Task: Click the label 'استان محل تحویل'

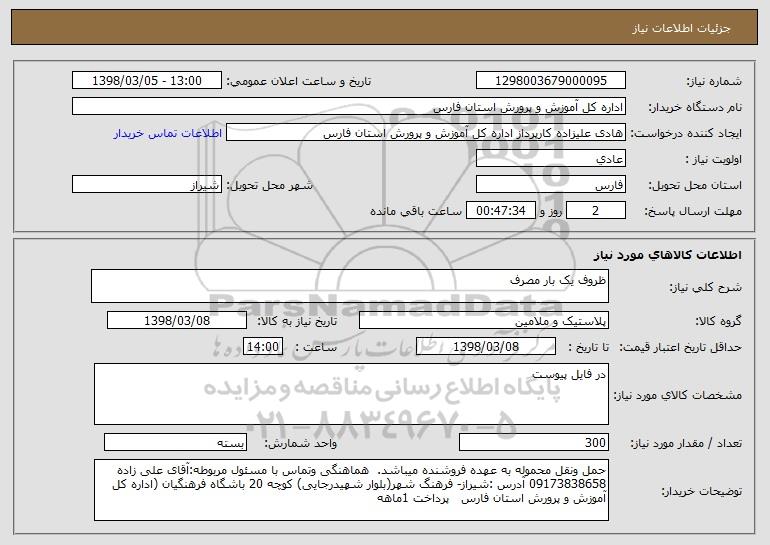Action: click(695, 185)
